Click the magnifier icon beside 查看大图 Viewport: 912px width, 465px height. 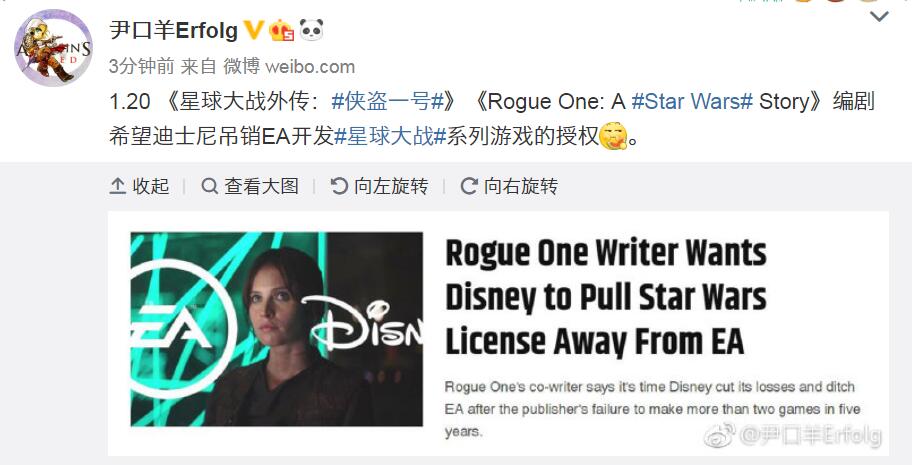click(x=209, y=186)
